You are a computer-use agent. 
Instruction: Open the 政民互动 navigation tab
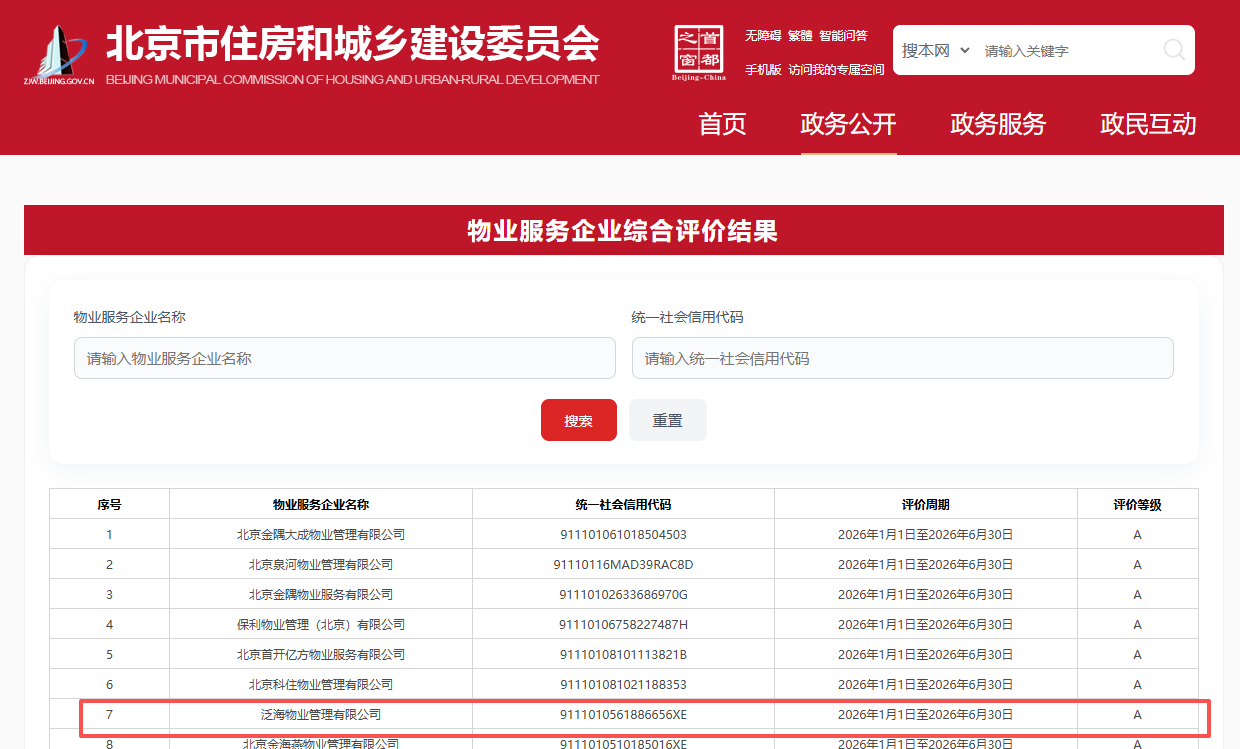[1148, 124]
